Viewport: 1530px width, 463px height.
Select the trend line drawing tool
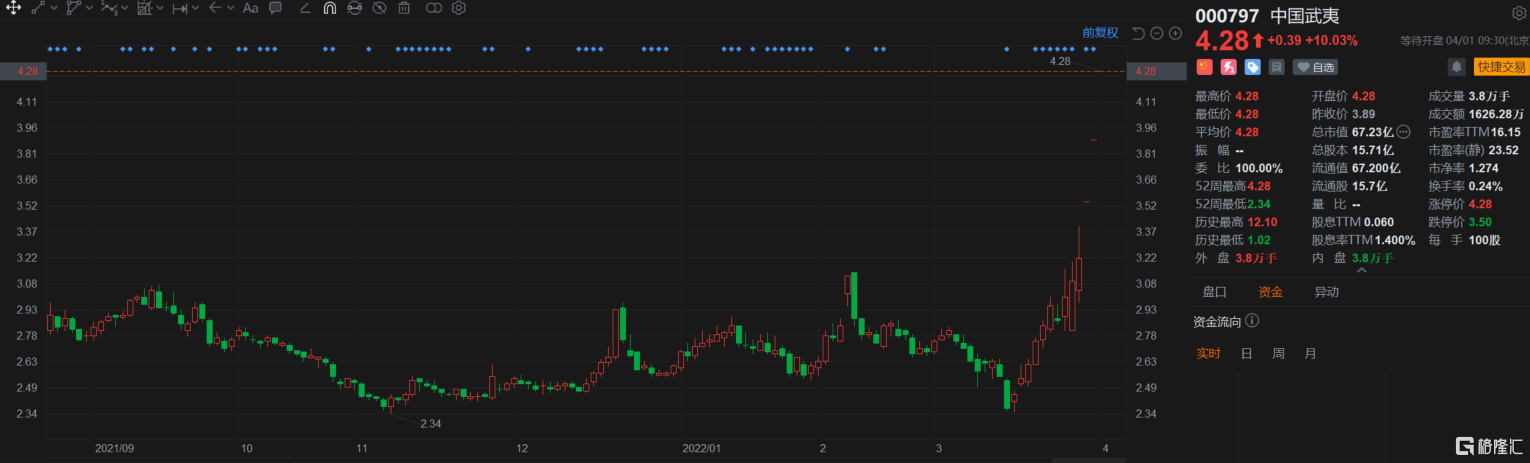(x=38, y=8)
